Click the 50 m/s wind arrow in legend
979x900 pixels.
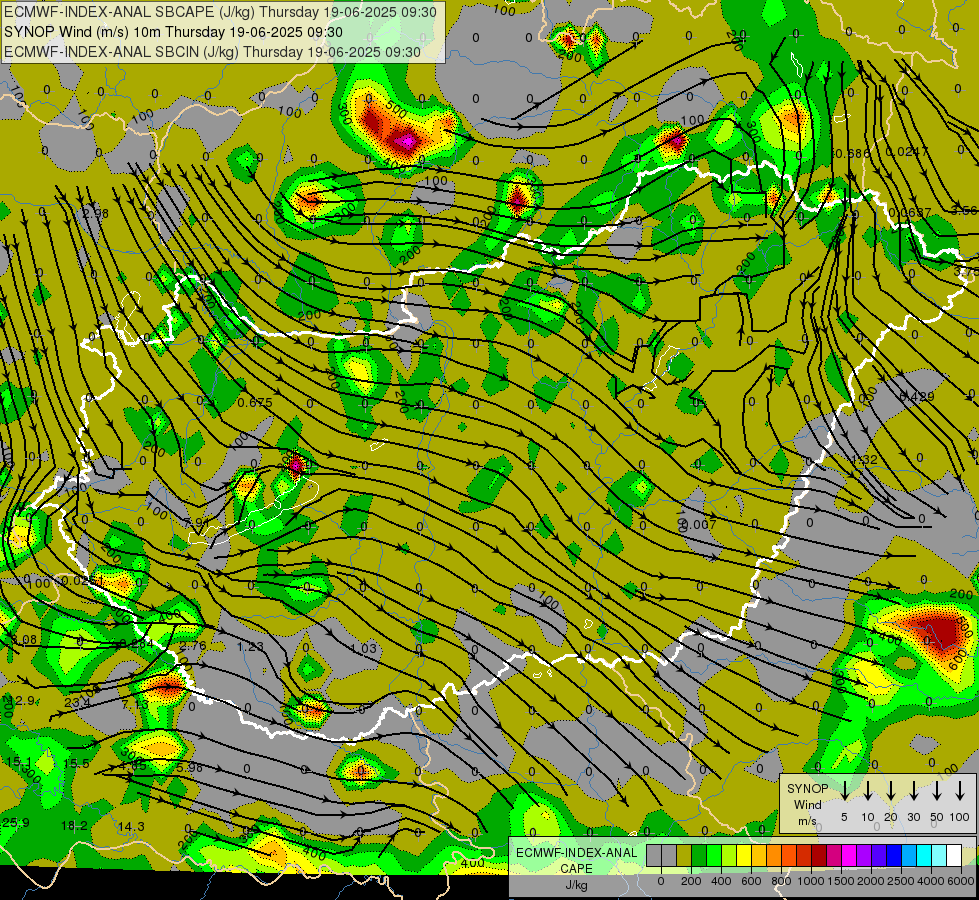click(x=937, y=790)
